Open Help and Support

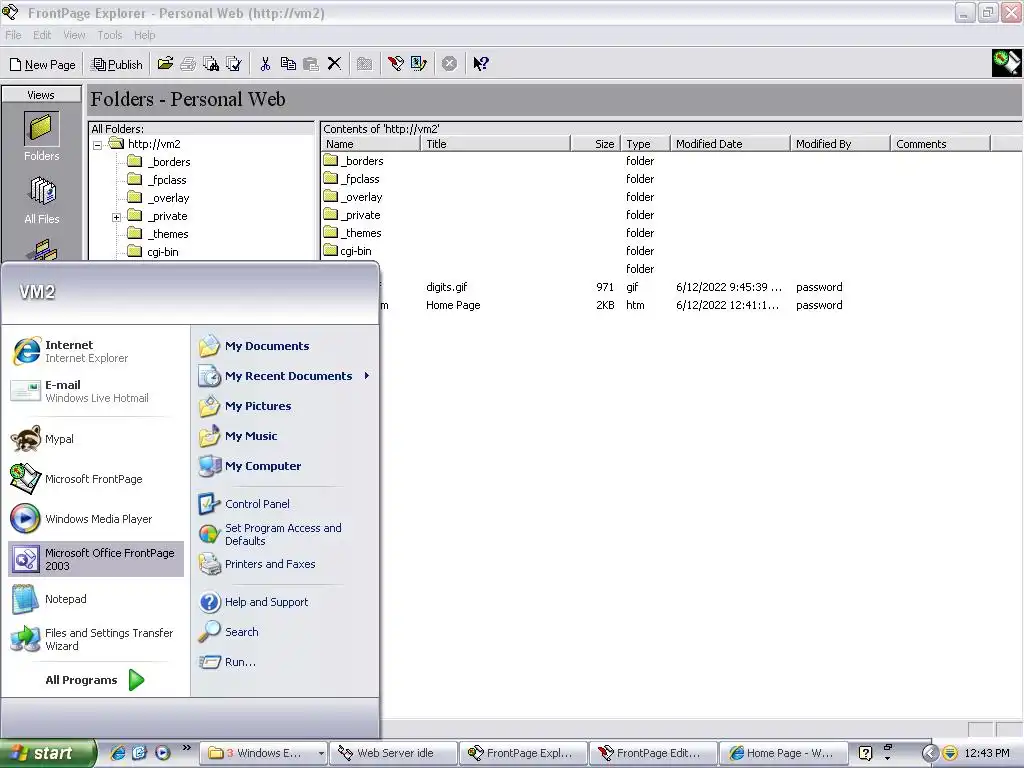(285, 602)
